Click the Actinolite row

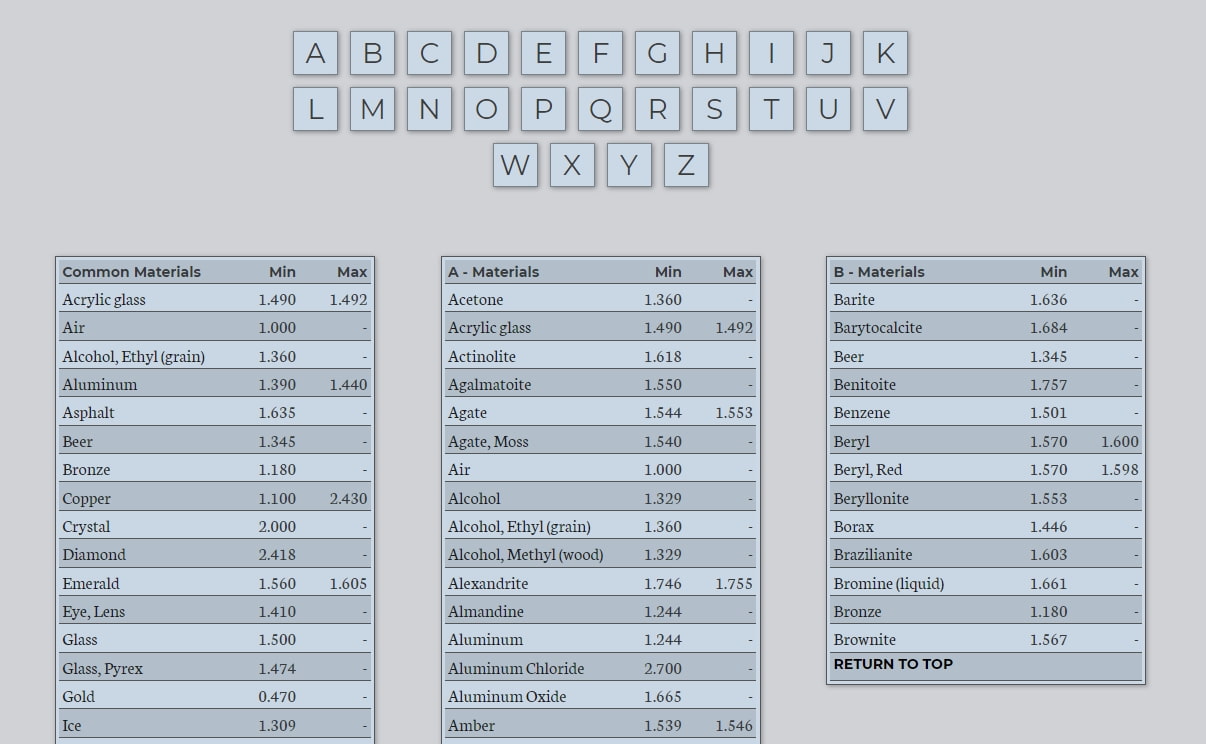coord(601,356)
